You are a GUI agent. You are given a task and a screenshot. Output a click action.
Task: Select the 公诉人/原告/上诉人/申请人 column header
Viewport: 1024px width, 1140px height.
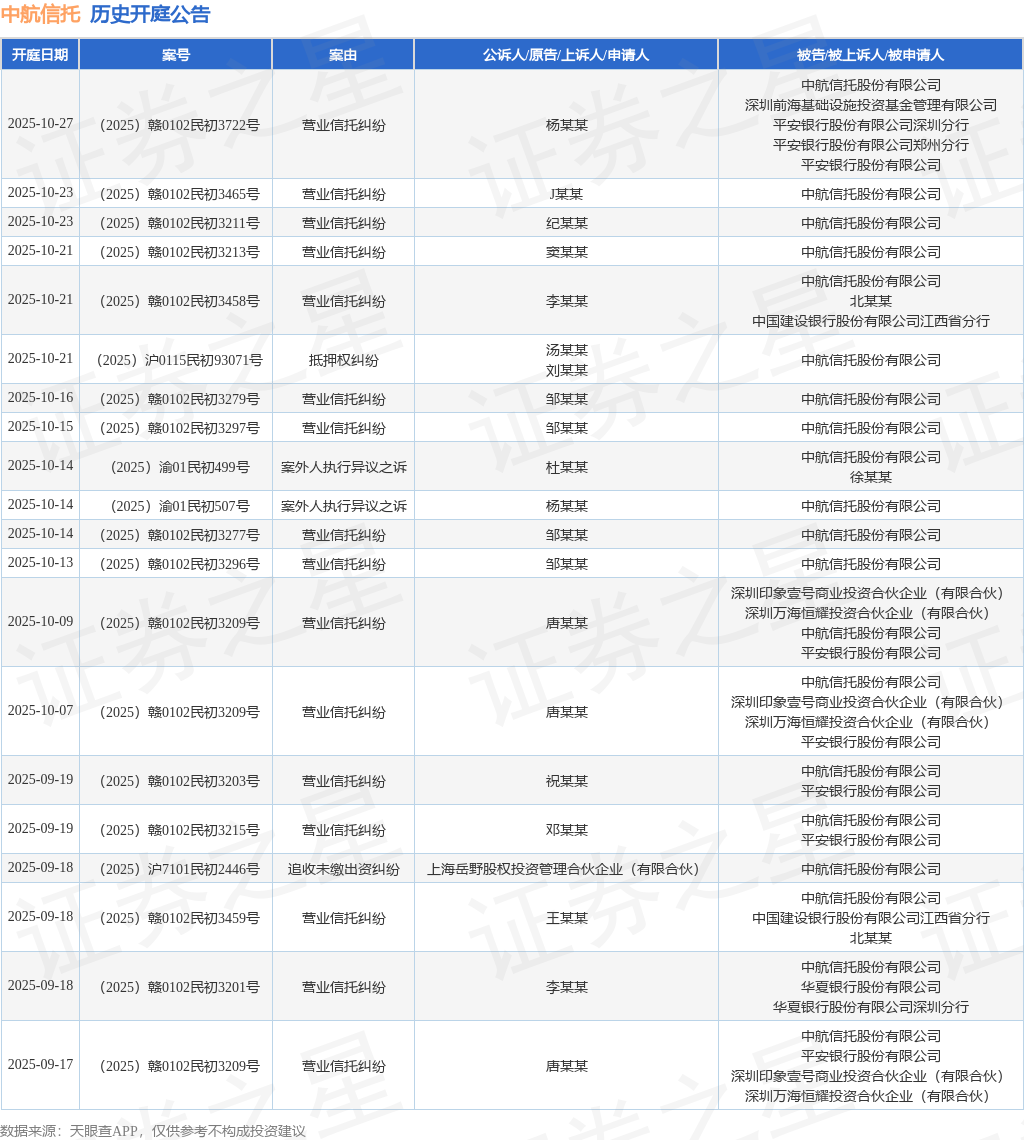[x=567, y=55]
